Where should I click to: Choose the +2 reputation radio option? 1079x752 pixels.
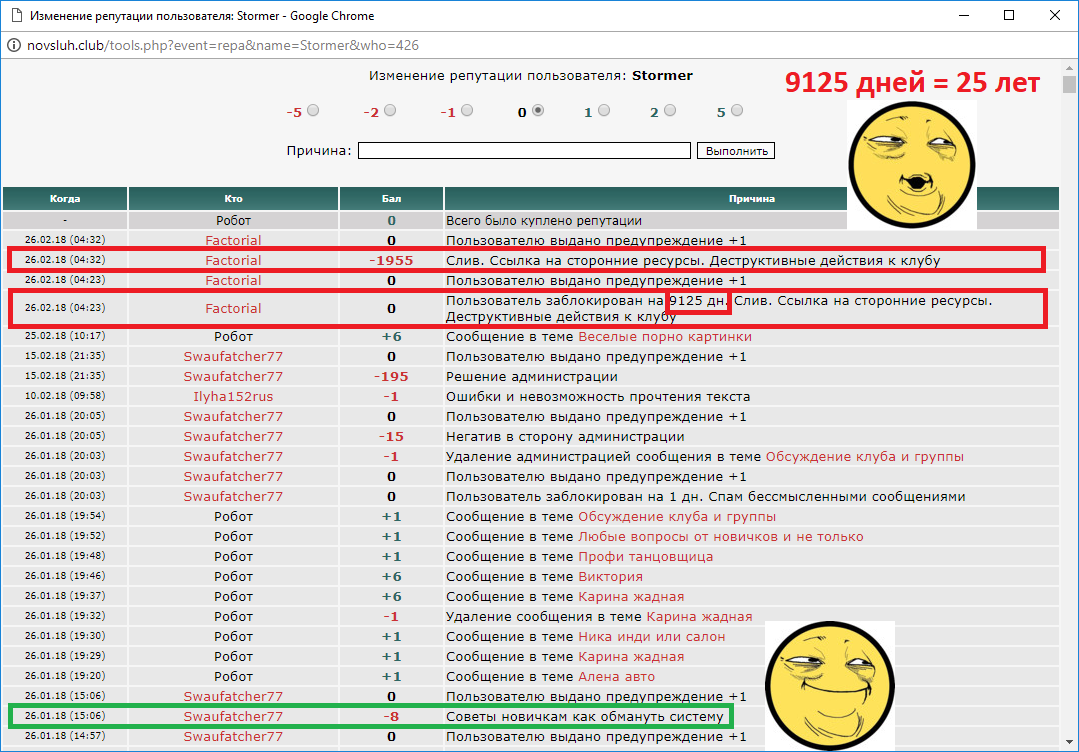pos(669,111)
